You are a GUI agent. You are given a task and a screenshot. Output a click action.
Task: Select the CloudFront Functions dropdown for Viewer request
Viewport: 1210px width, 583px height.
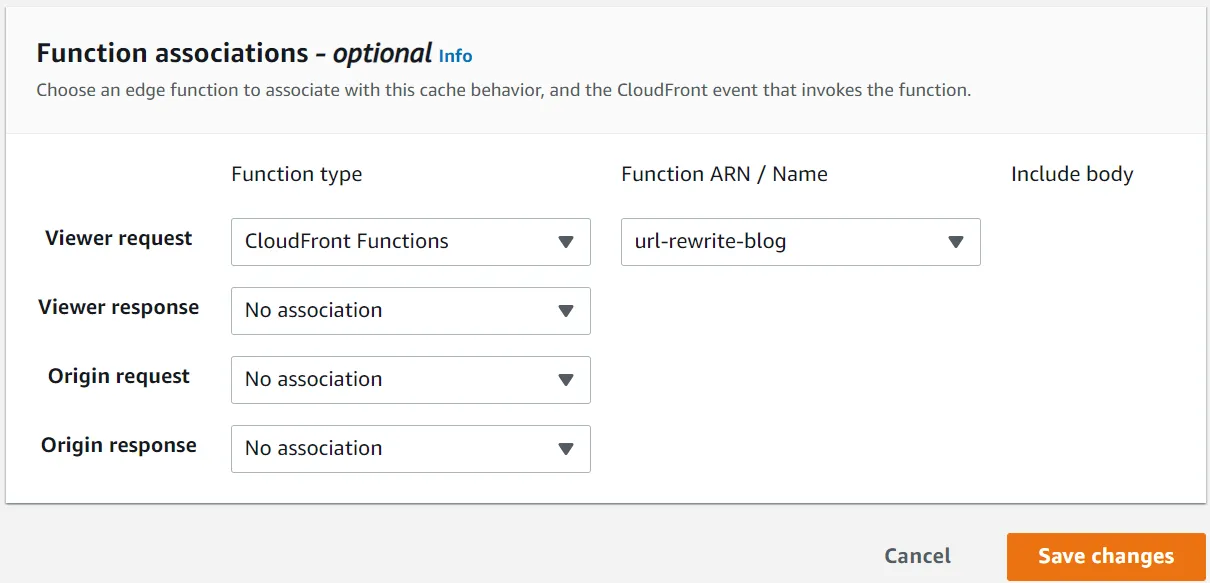click(x=410, y=242)
